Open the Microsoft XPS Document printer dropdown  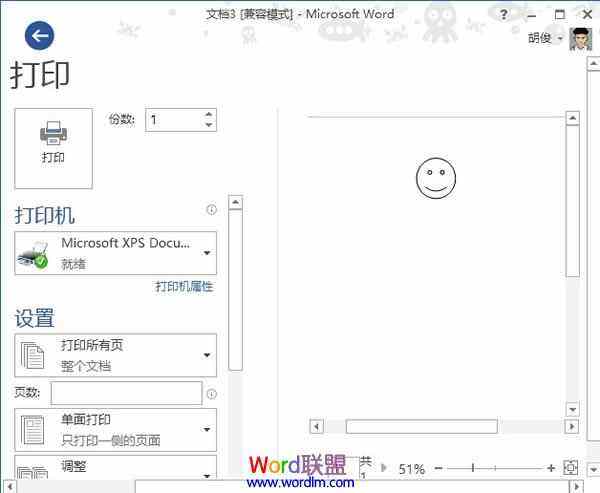116,253
